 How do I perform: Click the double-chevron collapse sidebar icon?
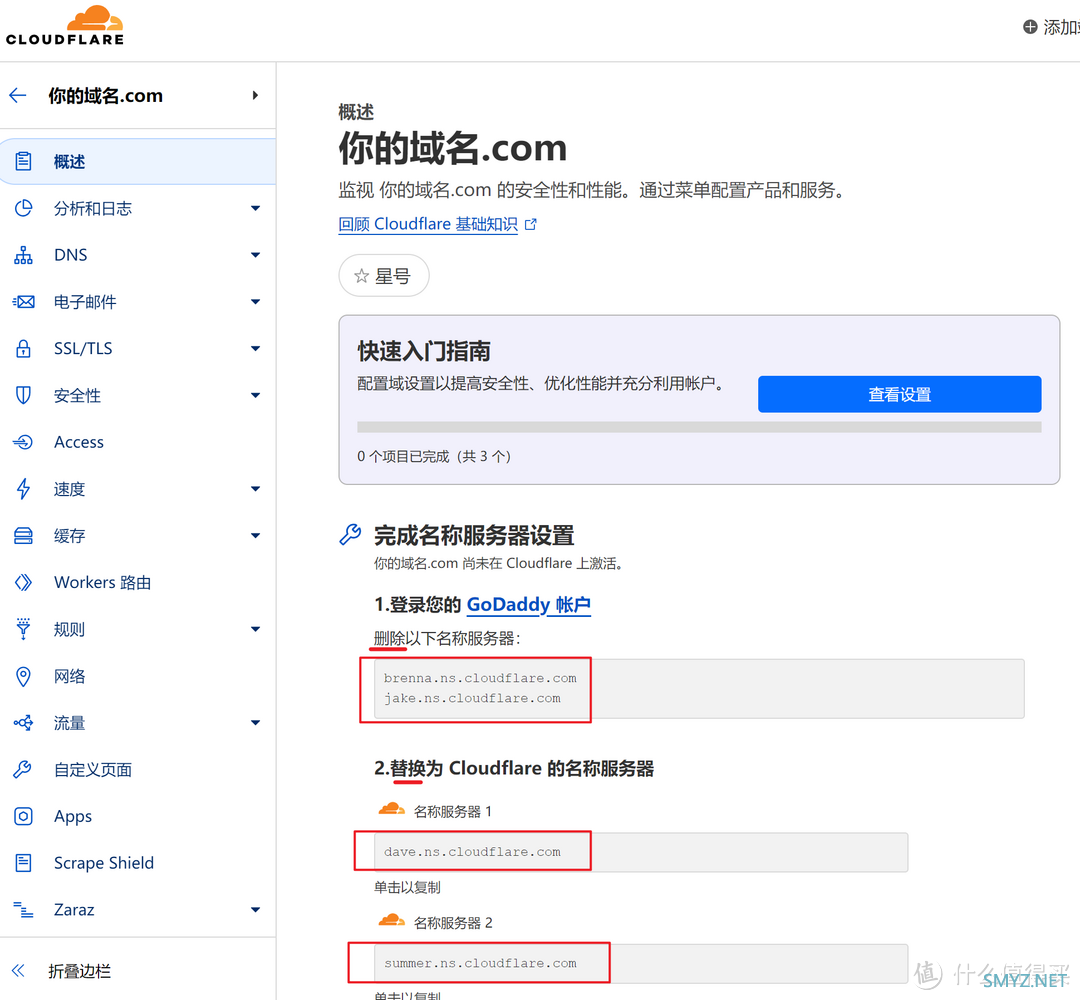(19, 971)
